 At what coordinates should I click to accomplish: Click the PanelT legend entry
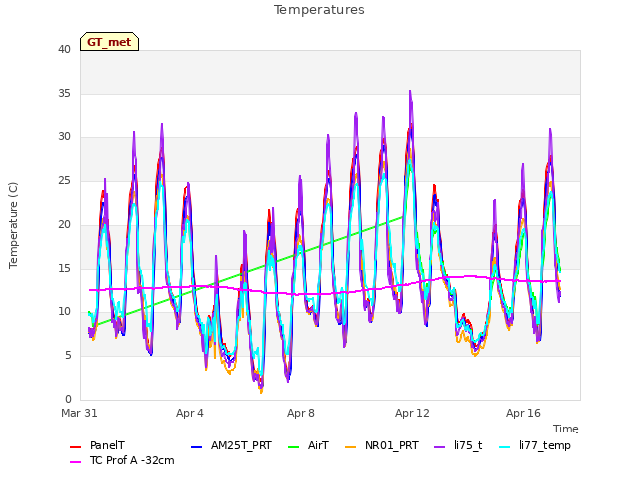pyautogui.click(x=98, y=445)
